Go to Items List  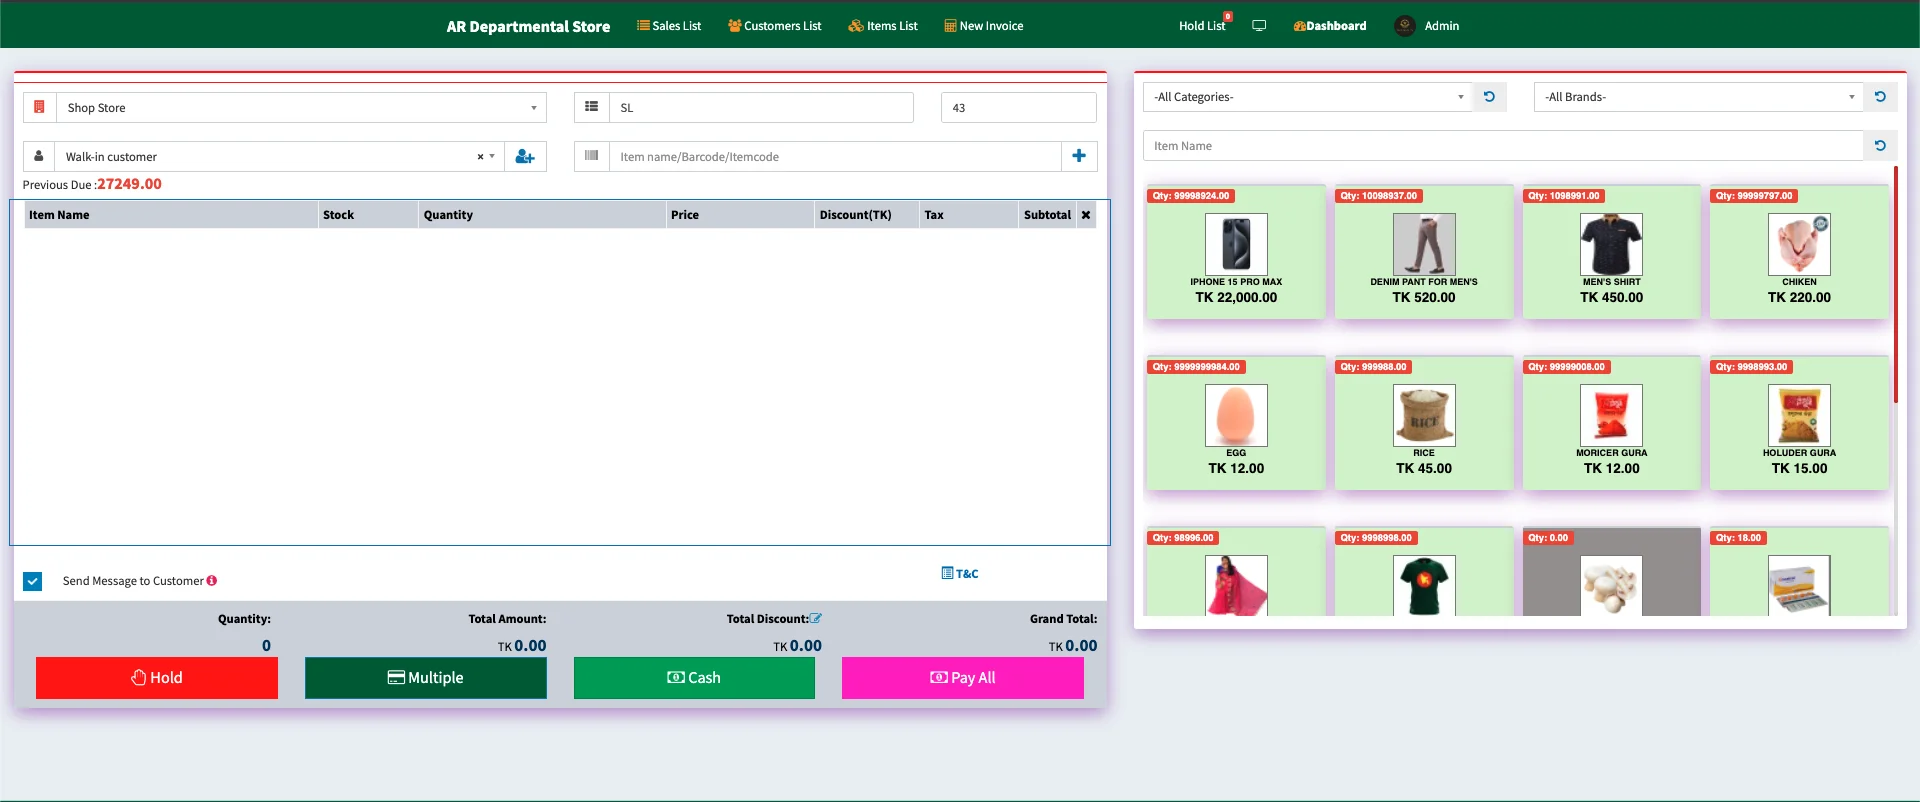tap(883, 26)
